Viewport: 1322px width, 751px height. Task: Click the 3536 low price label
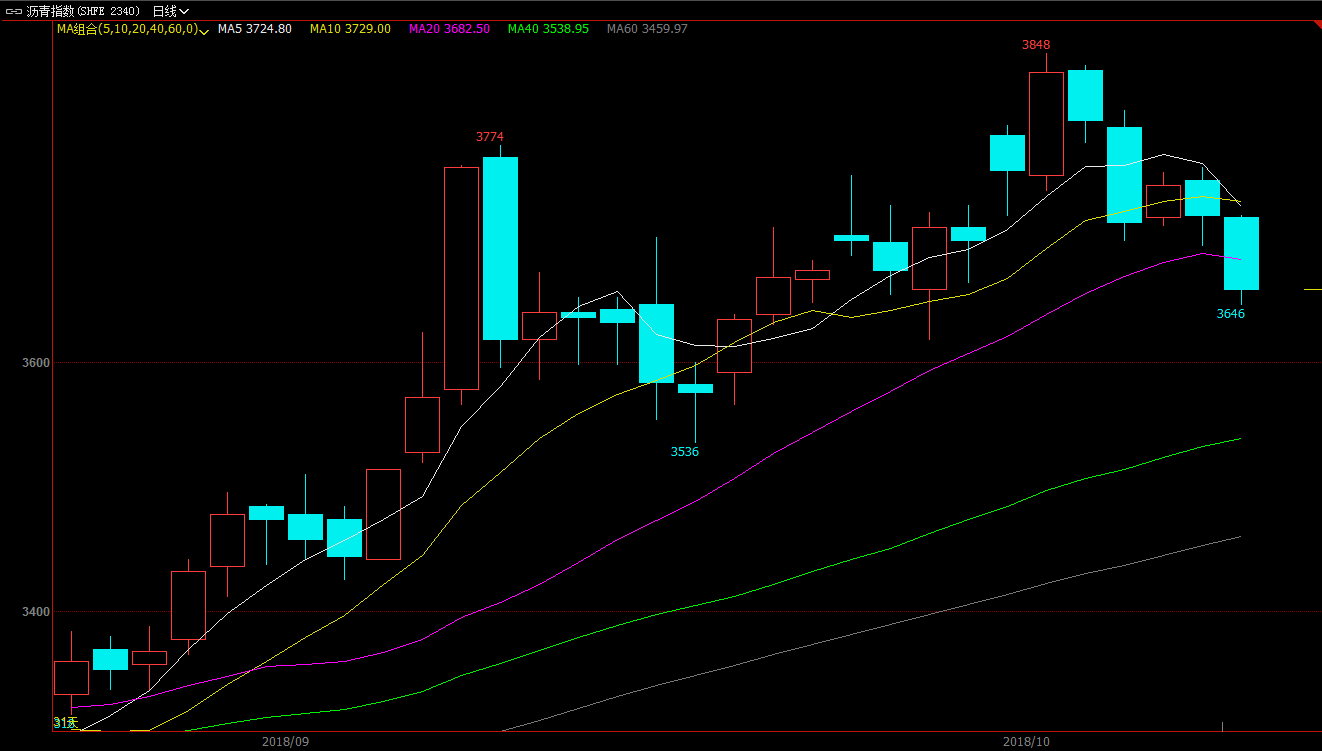(x=685, y=451)
